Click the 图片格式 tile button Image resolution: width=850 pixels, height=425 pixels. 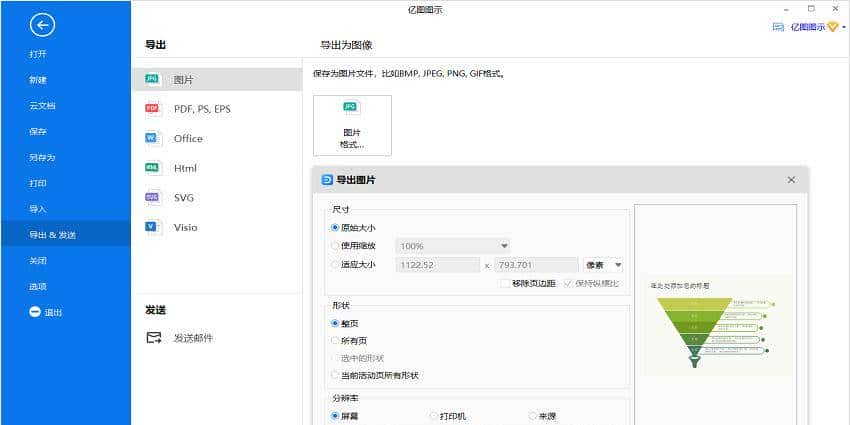point(352,125)
